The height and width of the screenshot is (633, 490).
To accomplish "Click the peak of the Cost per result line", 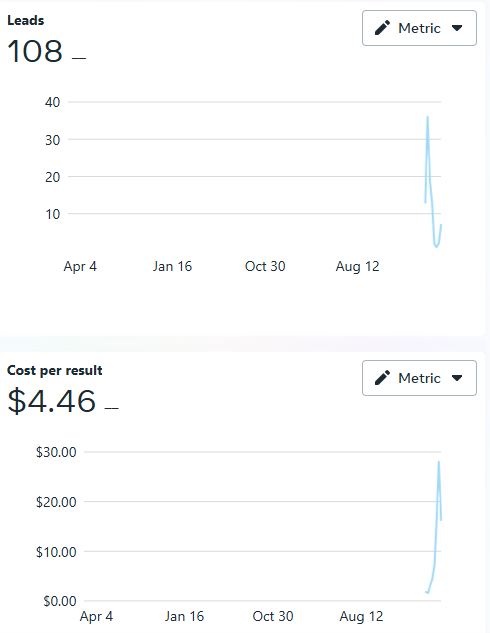I will tap(439, 462).
